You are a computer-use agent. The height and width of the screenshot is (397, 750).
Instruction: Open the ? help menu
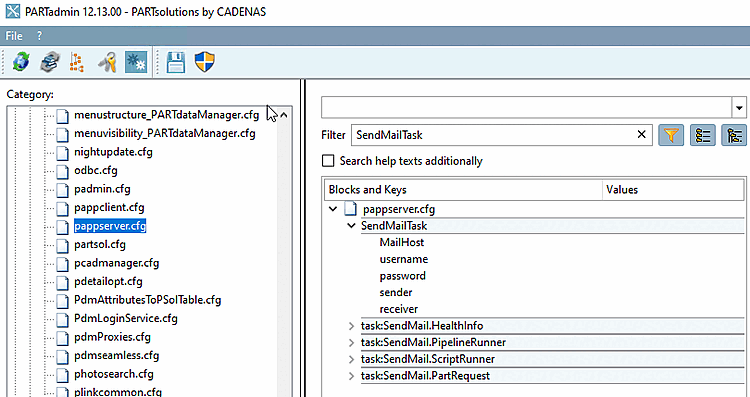tap(39, 36)
